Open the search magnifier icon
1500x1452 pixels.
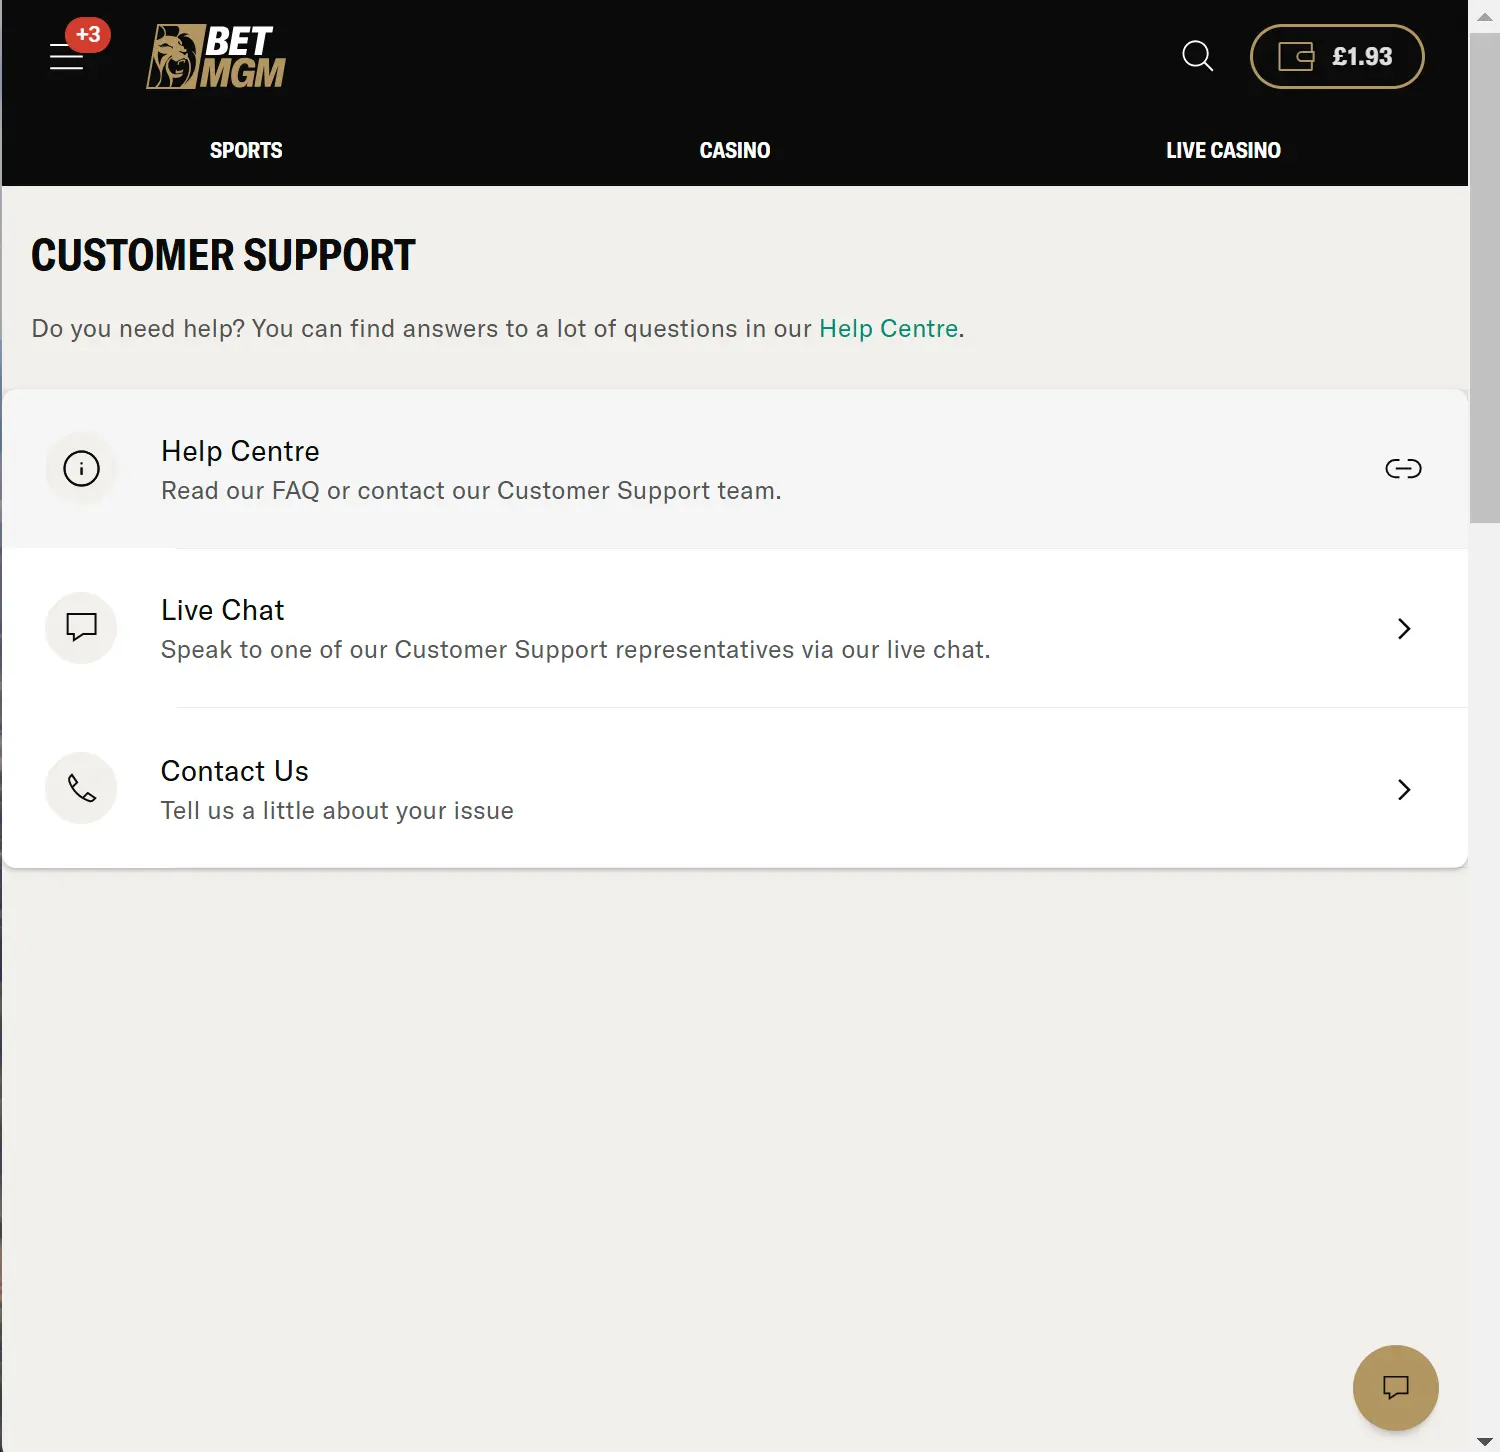click(x=1197, y=56)
